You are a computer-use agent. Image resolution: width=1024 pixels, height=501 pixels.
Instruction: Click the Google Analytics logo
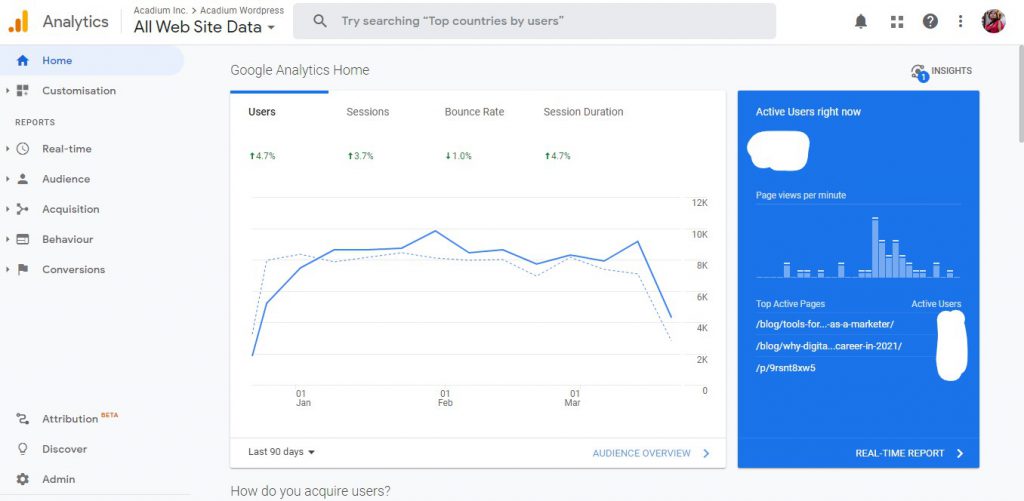pos(18,22)
